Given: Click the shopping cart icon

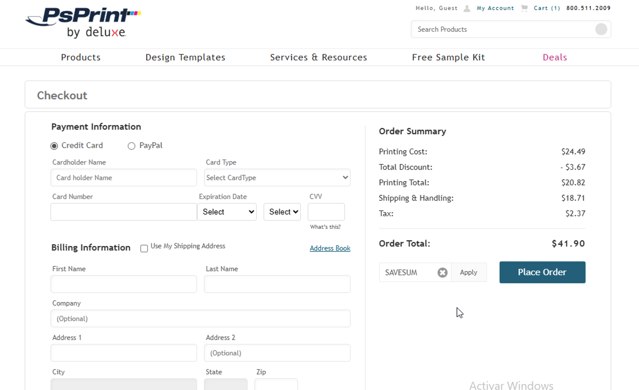Looking at the screenshot, I should pos(524,8).
